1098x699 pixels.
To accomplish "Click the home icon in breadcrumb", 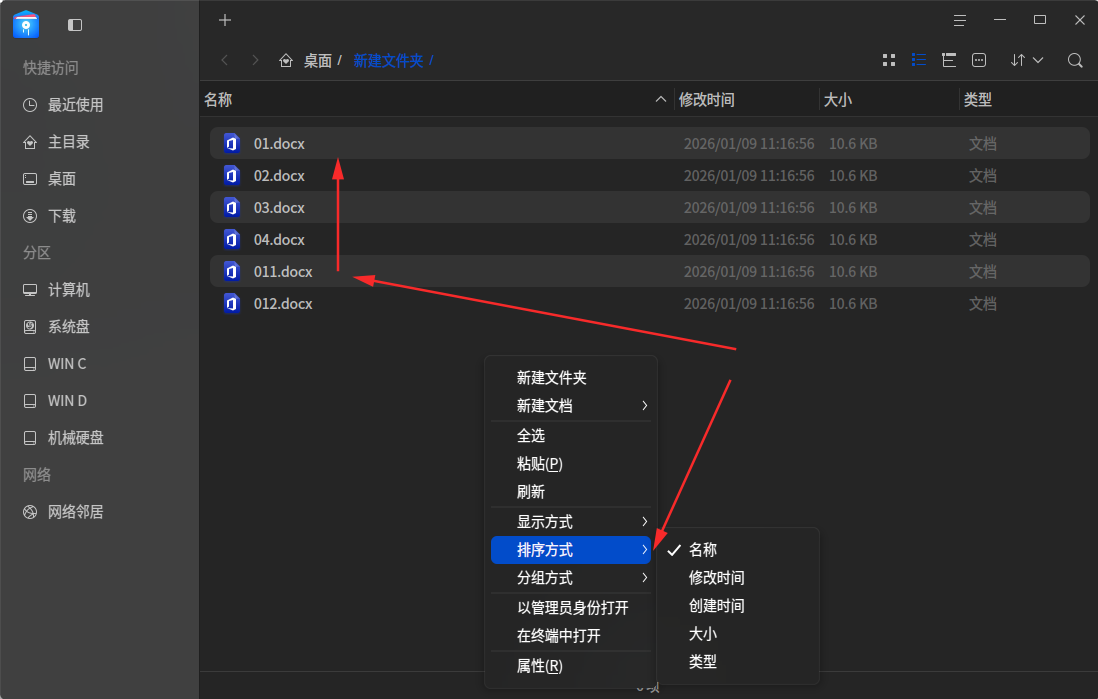I will coord(286,61).
